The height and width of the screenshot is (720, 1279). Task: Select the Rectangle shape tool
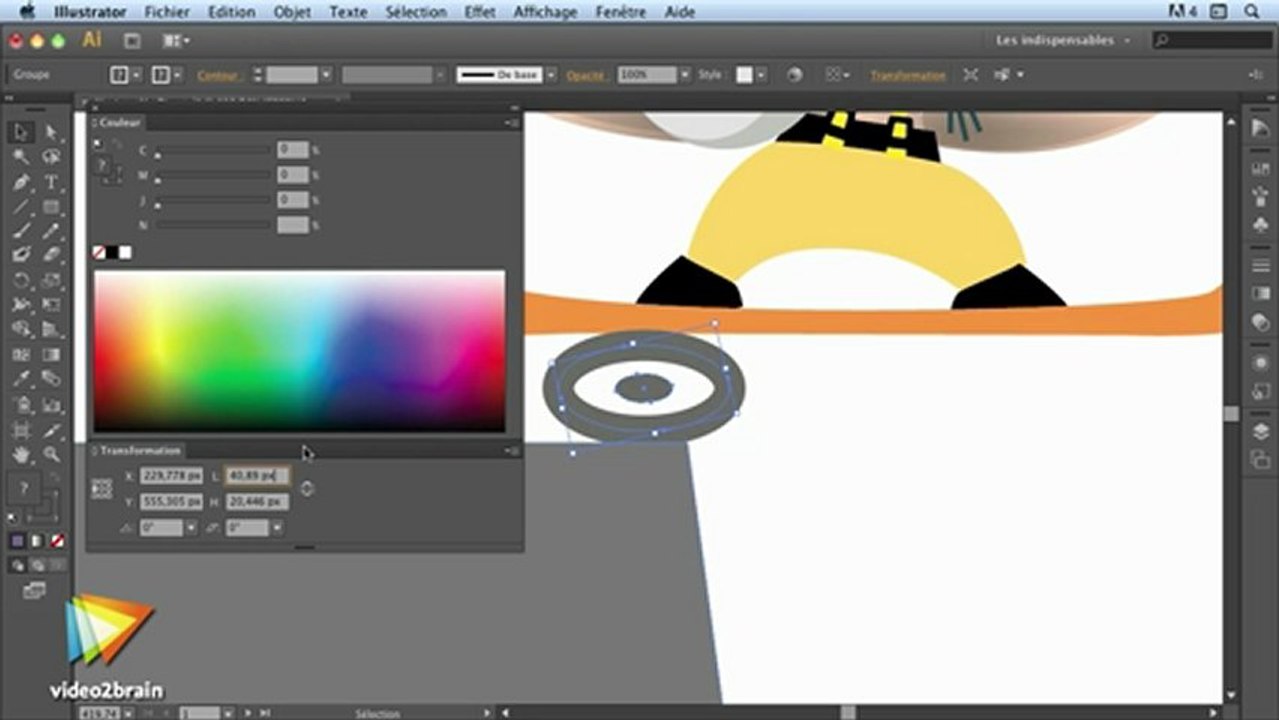point(51,207)
